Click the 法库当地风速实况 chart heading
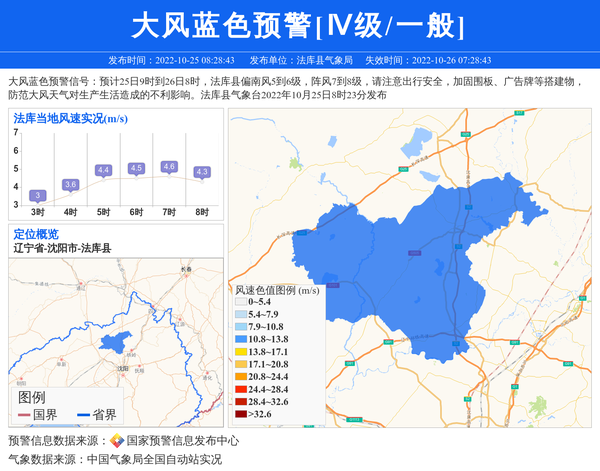Screen dimensions: 600x471 70,118
